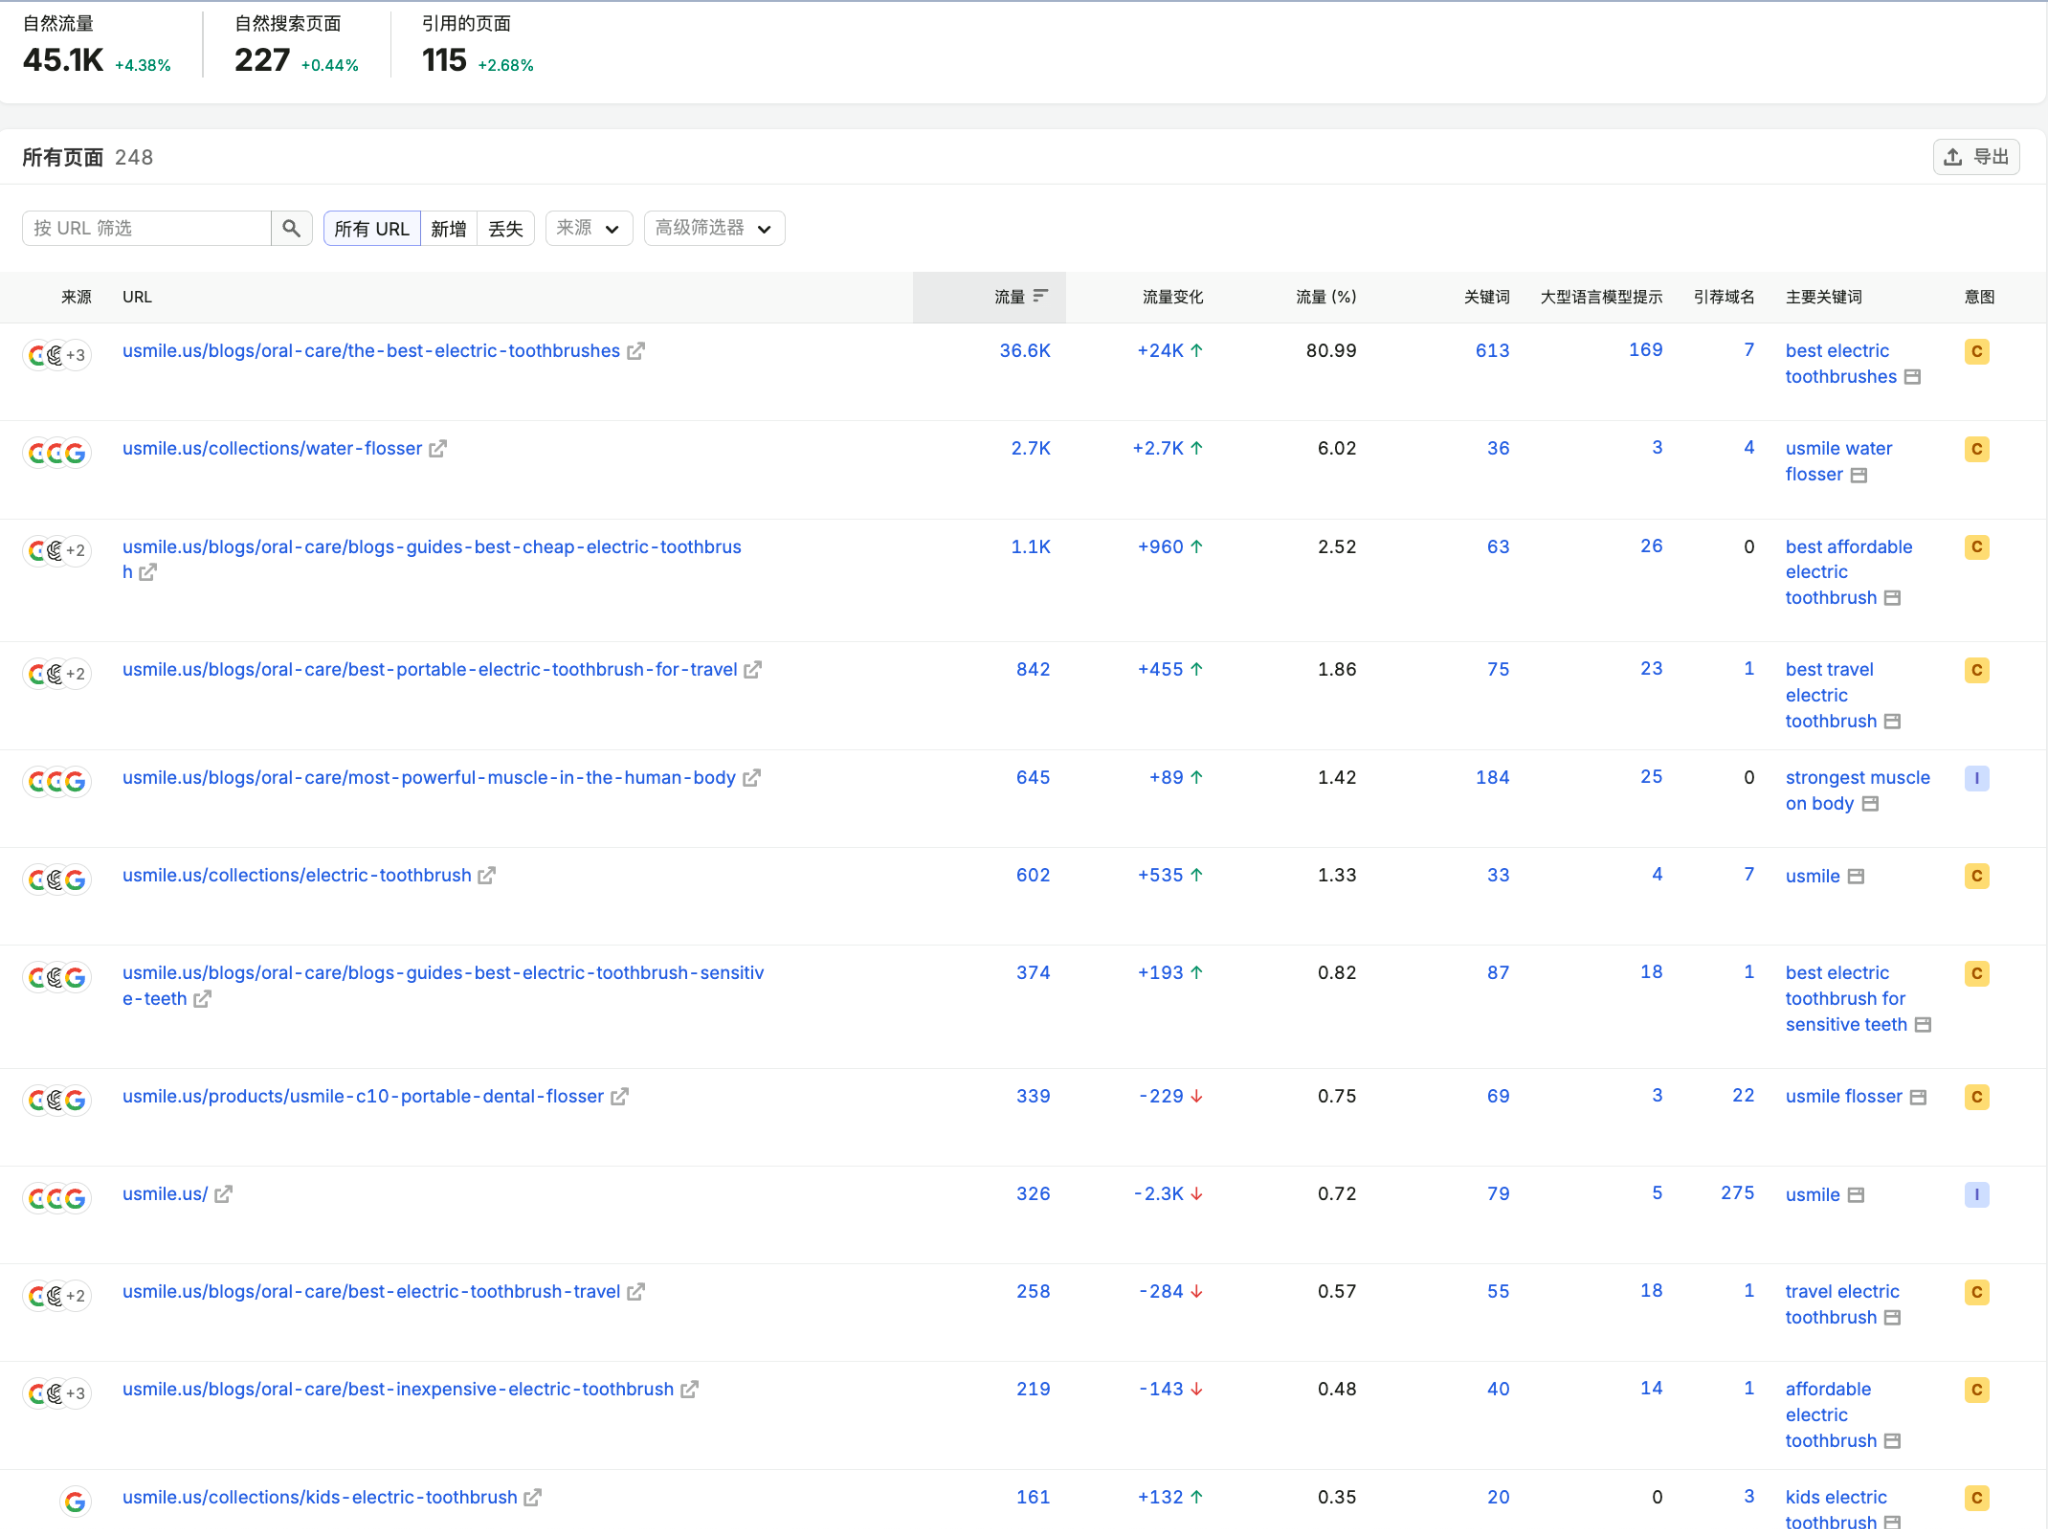Open external link icon next to usmile.us/
This screenshot has width=2048, height=1529.
click(223, 1194)
